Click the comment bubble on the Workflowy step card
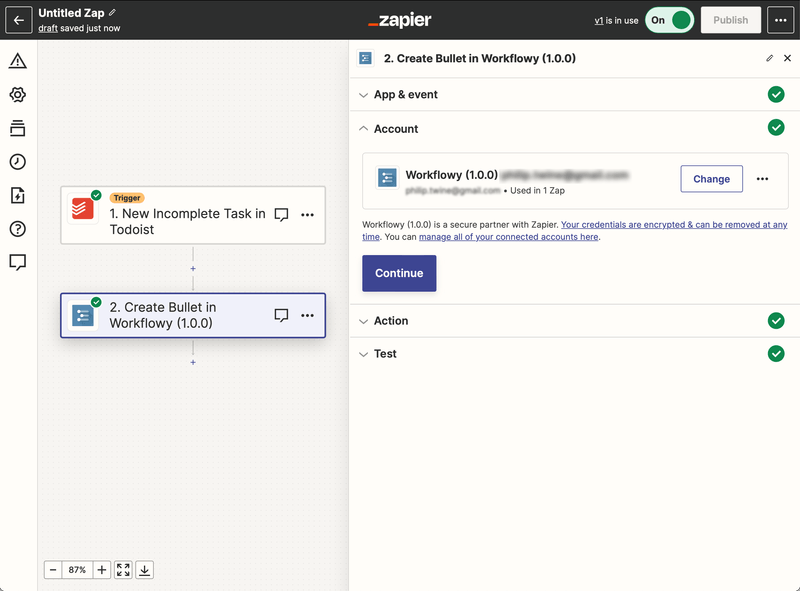The image size is (800, 591). coord(281,314)
